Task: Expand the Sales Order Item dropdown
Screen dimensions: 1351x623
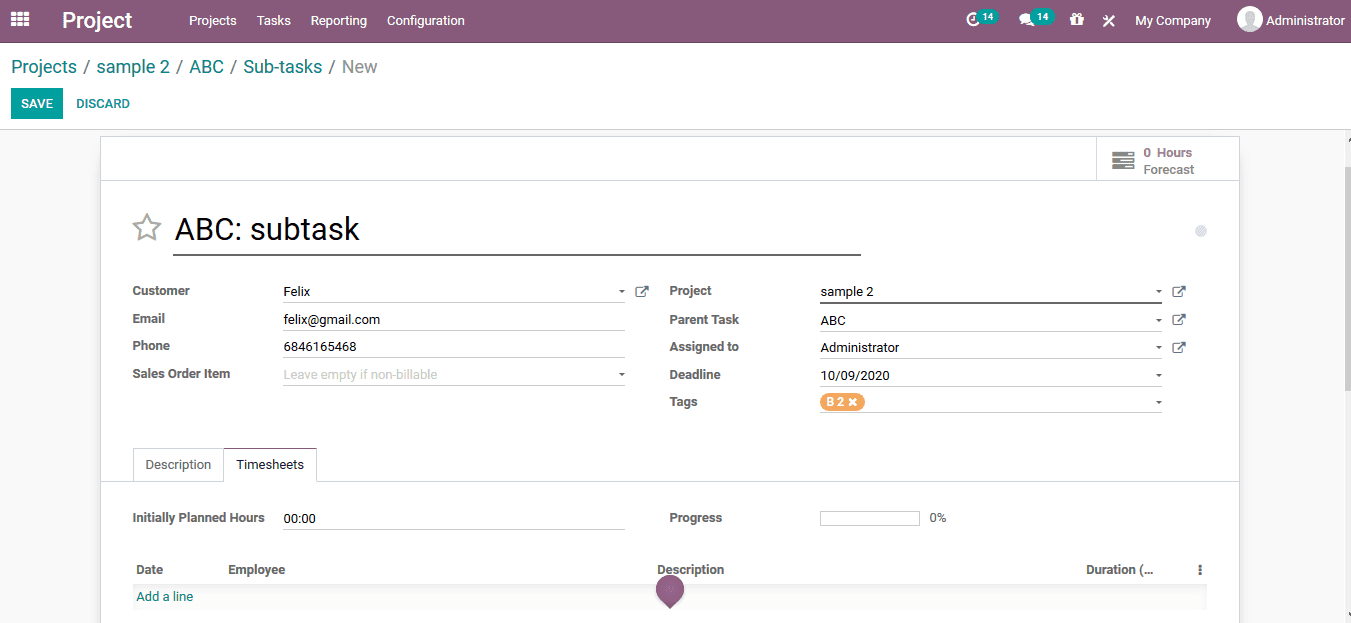Action: coord(621,373)
